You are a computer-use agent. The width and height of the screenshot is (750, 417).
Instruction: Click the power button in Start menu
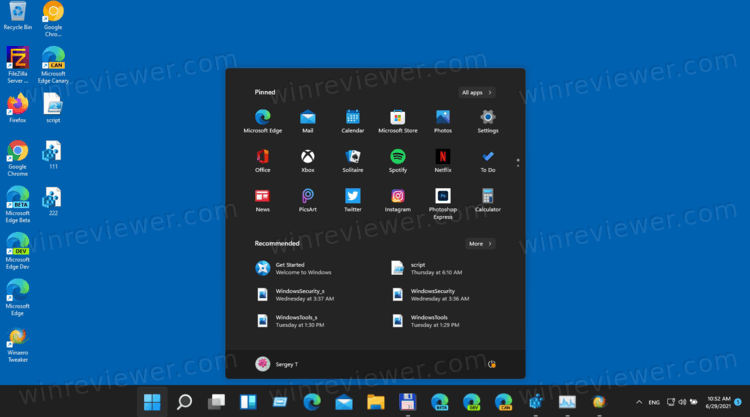coord(491,364)
